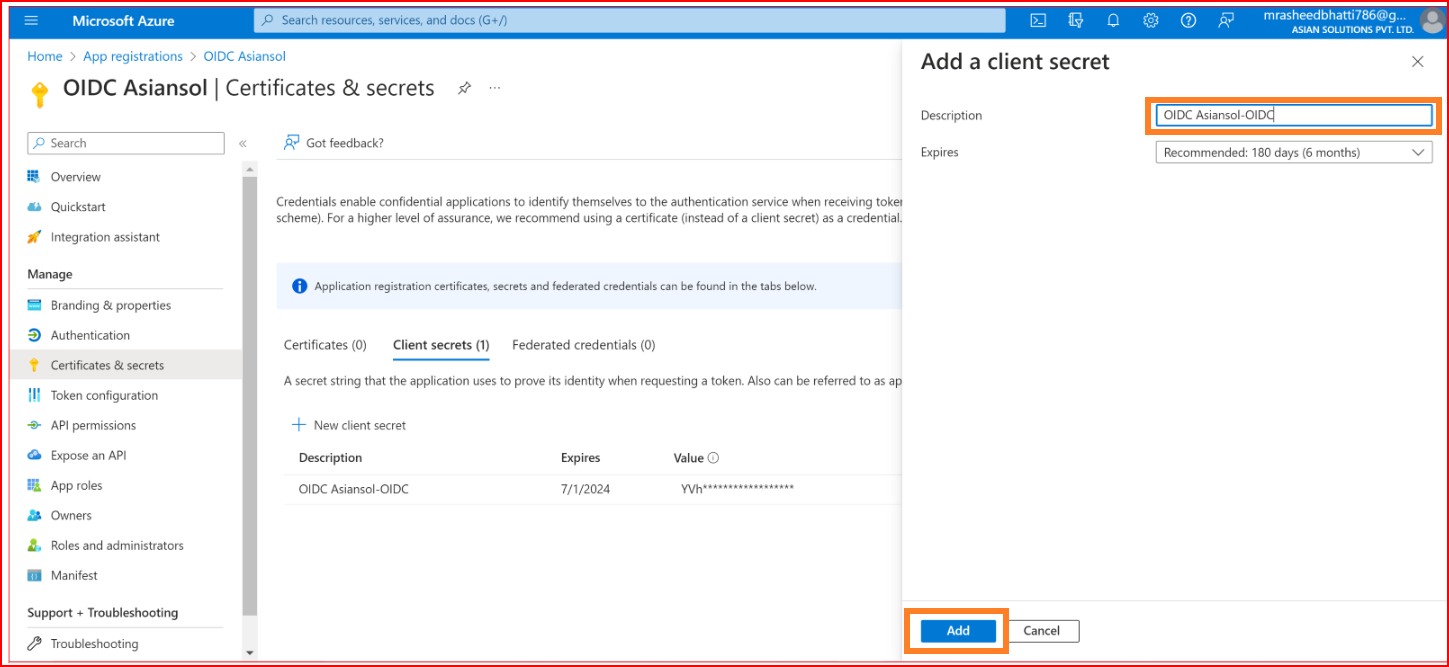Pin OIDC Asiansol page with pushpin icon
This screenshot has width=1449, height=667.
tap(464, 88)
